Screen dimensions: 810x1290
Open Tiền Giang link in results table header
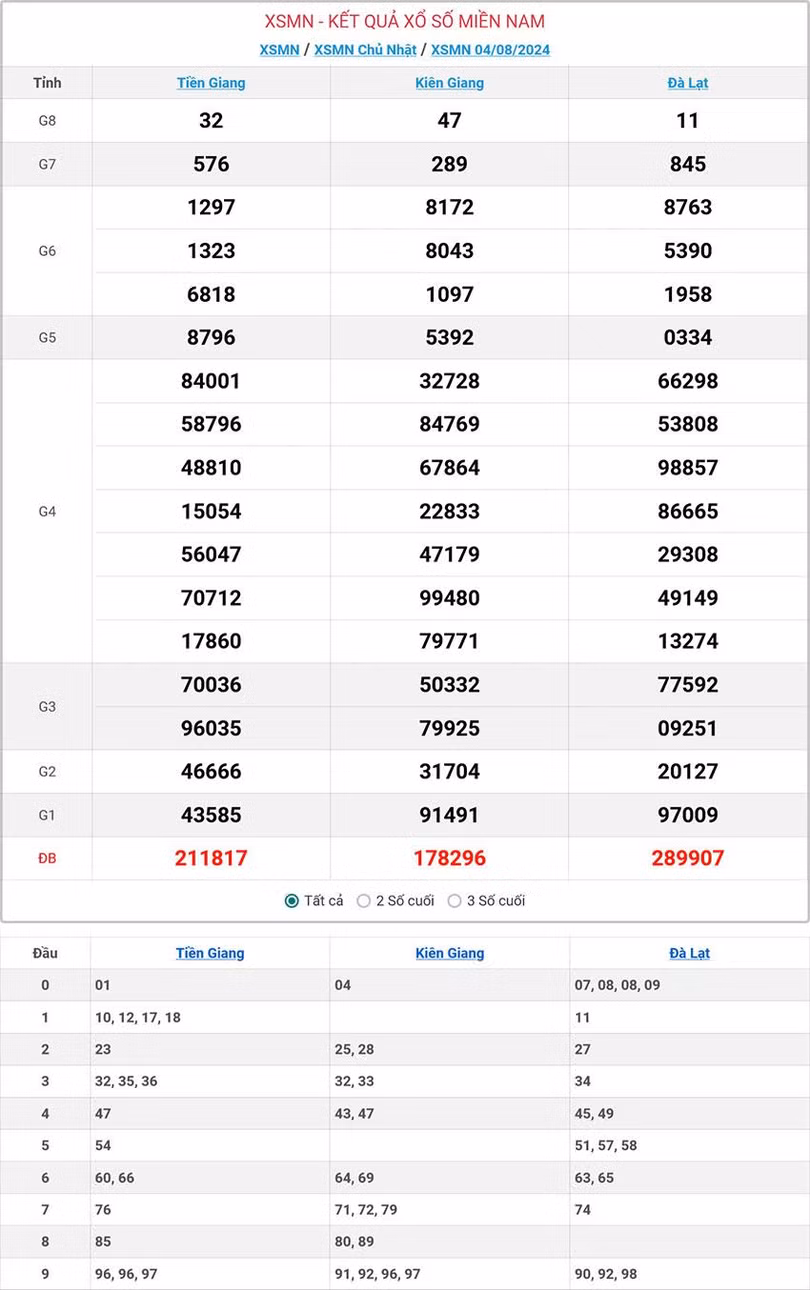coord(211,83)
